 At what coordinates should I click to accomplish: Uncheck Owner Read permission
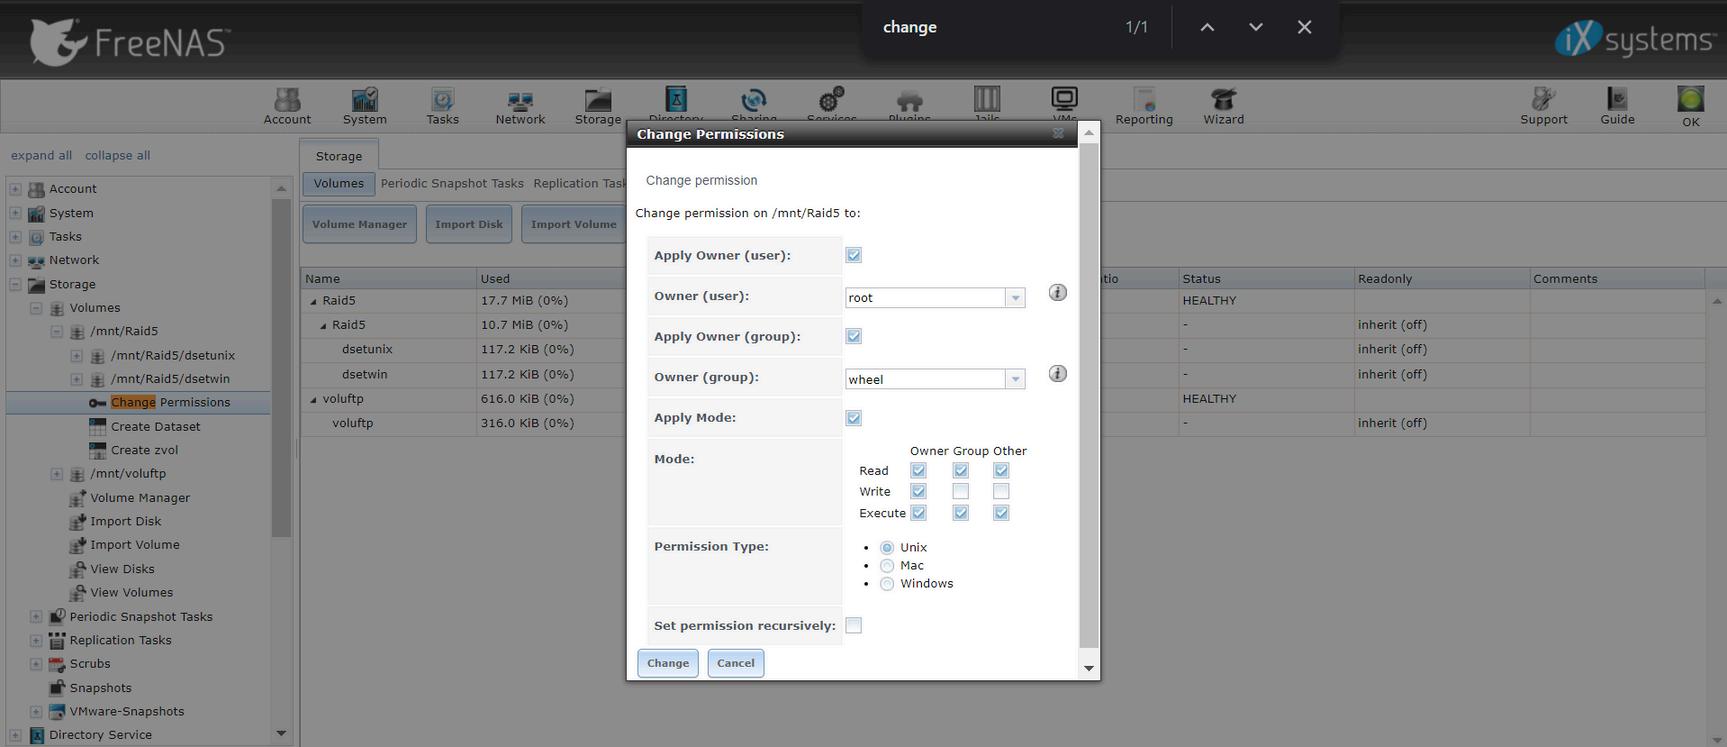tap(919, 470)
